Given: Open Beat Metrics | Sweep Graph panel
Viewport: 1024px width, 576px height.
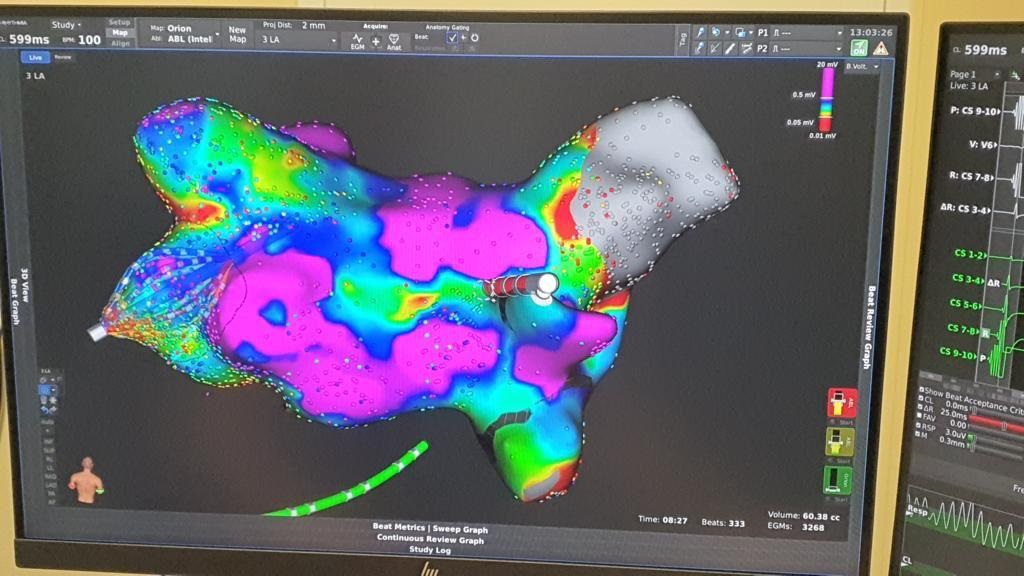Looking at the screenshot, I should pyautogui.click(x=430, y=528).
